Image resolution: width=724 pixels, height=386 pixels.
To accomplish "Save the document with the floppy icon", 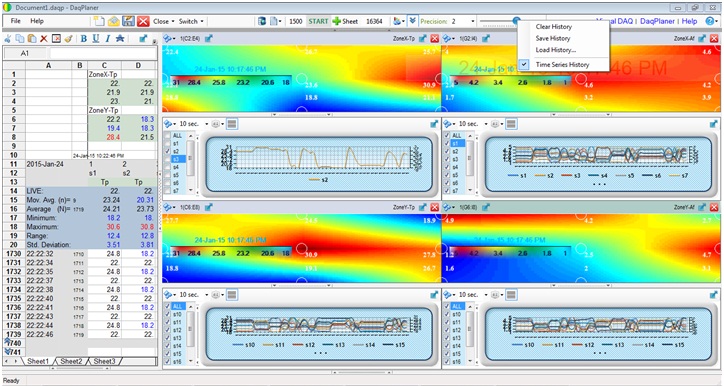I will pyautogui.click(x=128, y=21).
